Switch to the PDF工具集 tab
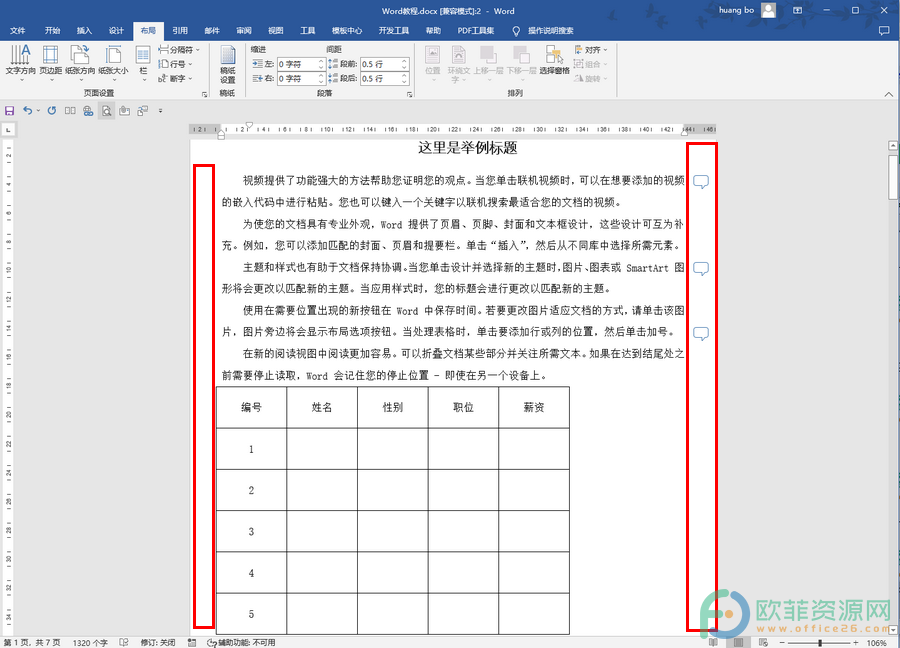 pyautogui.click(x=475, y=30)
